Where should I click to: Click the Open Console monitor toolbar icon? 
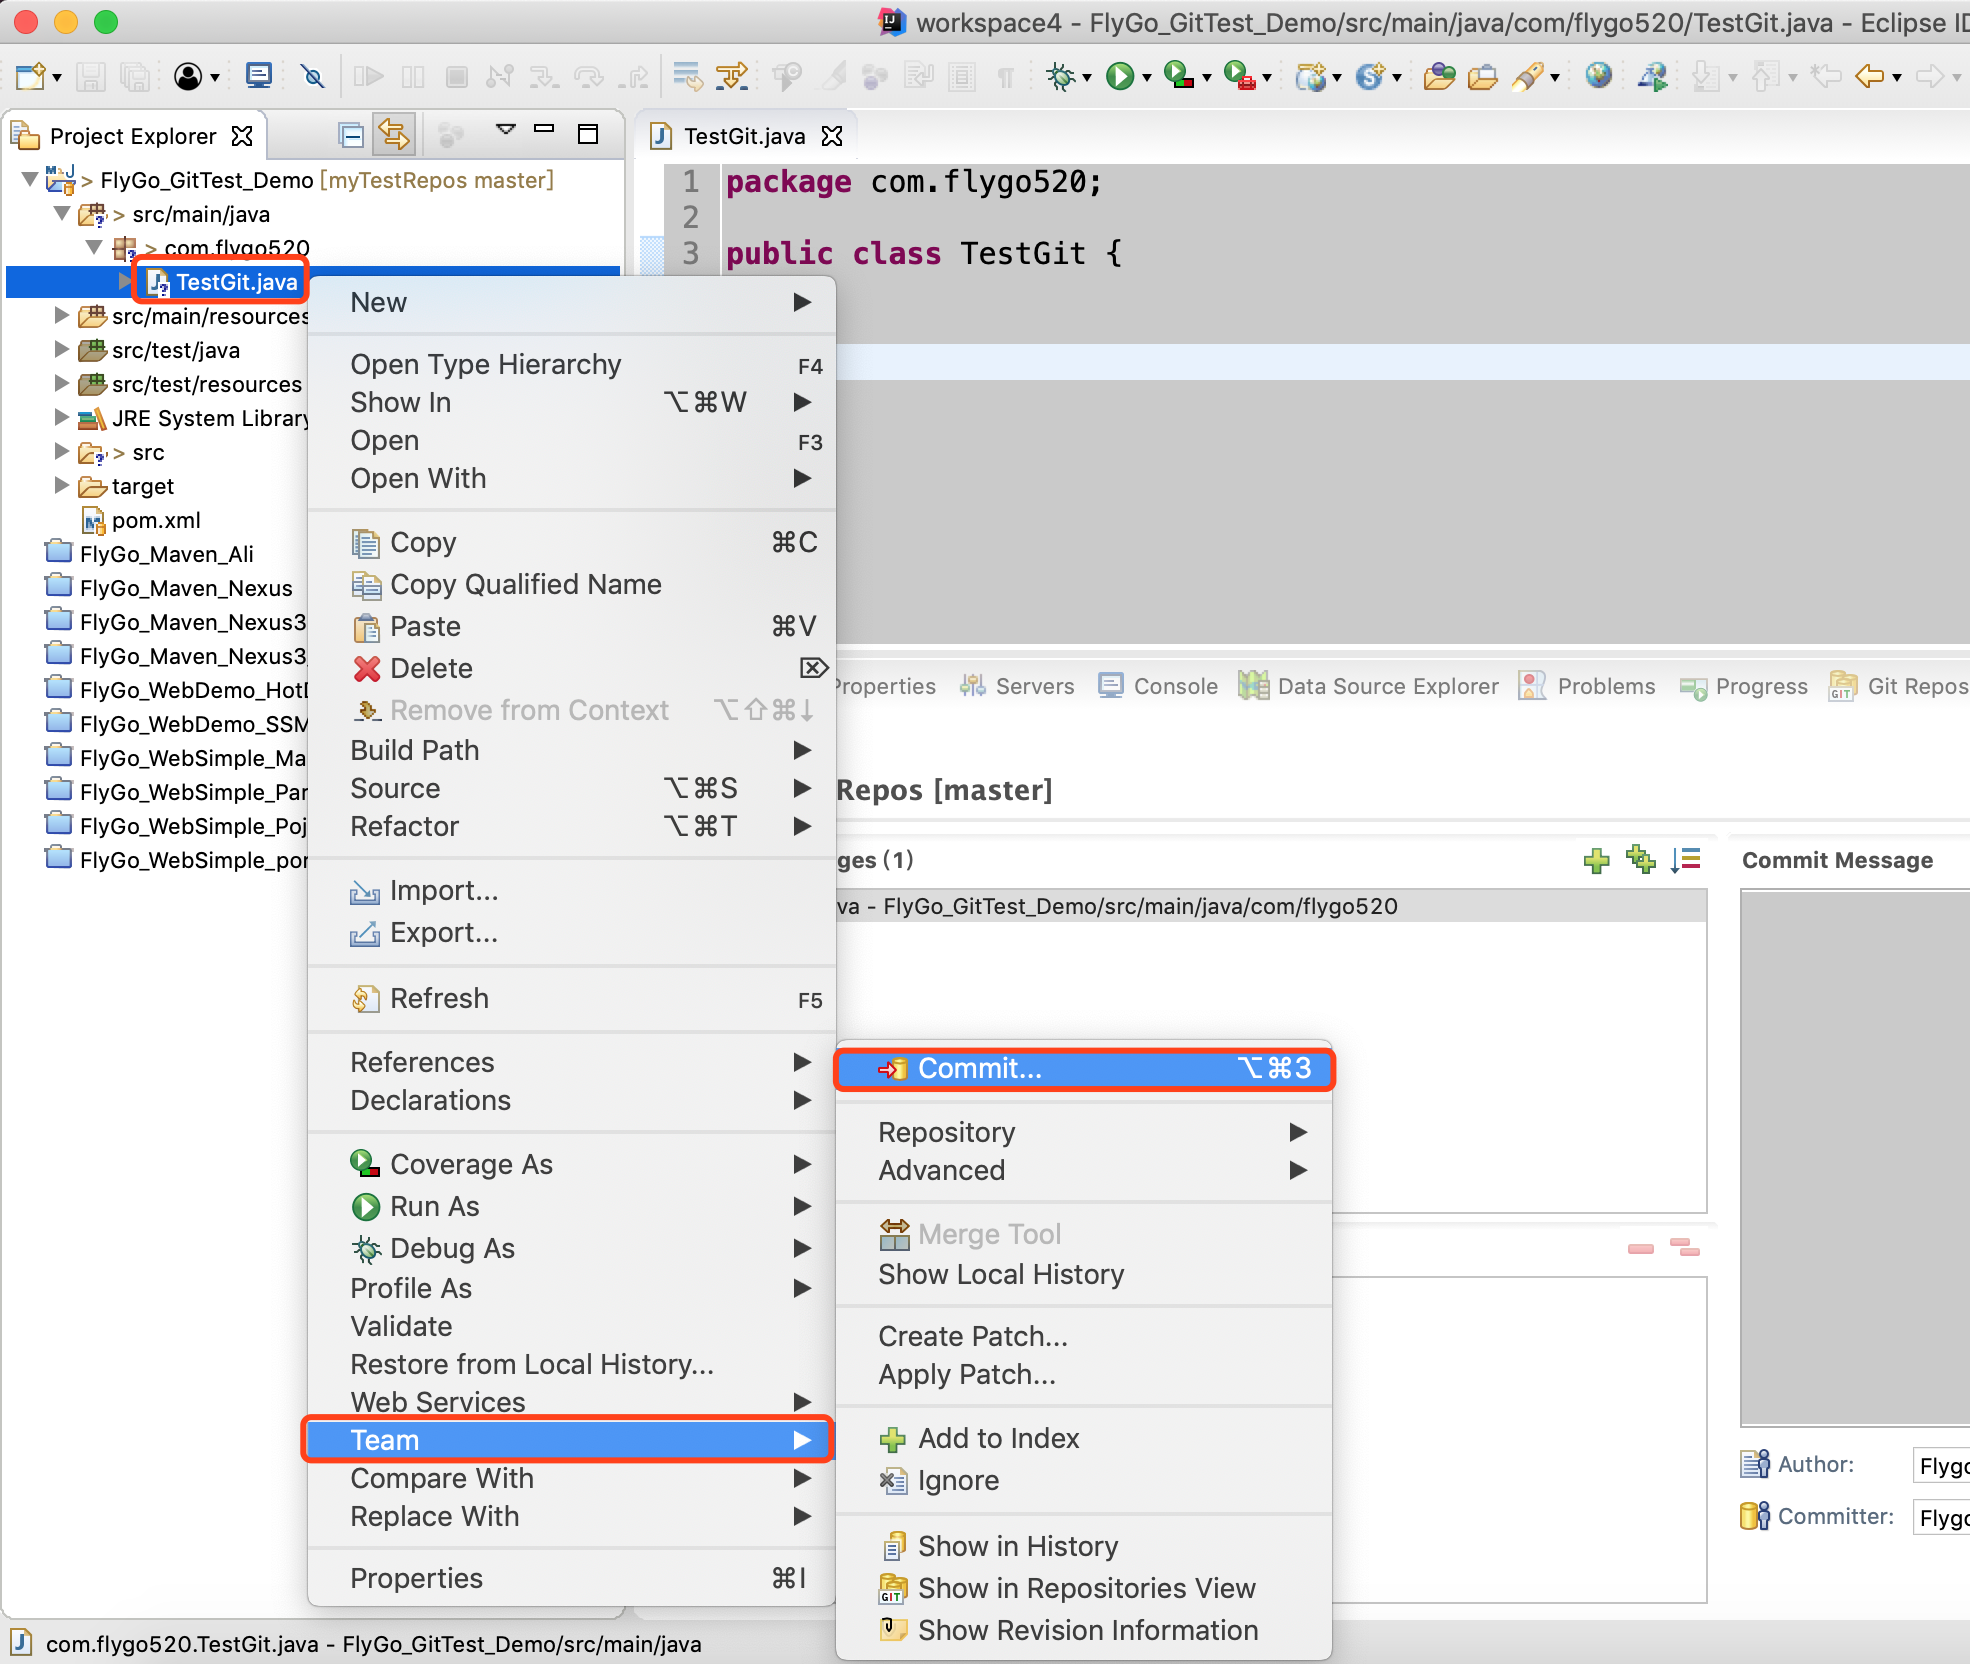(x=259, y=76)
